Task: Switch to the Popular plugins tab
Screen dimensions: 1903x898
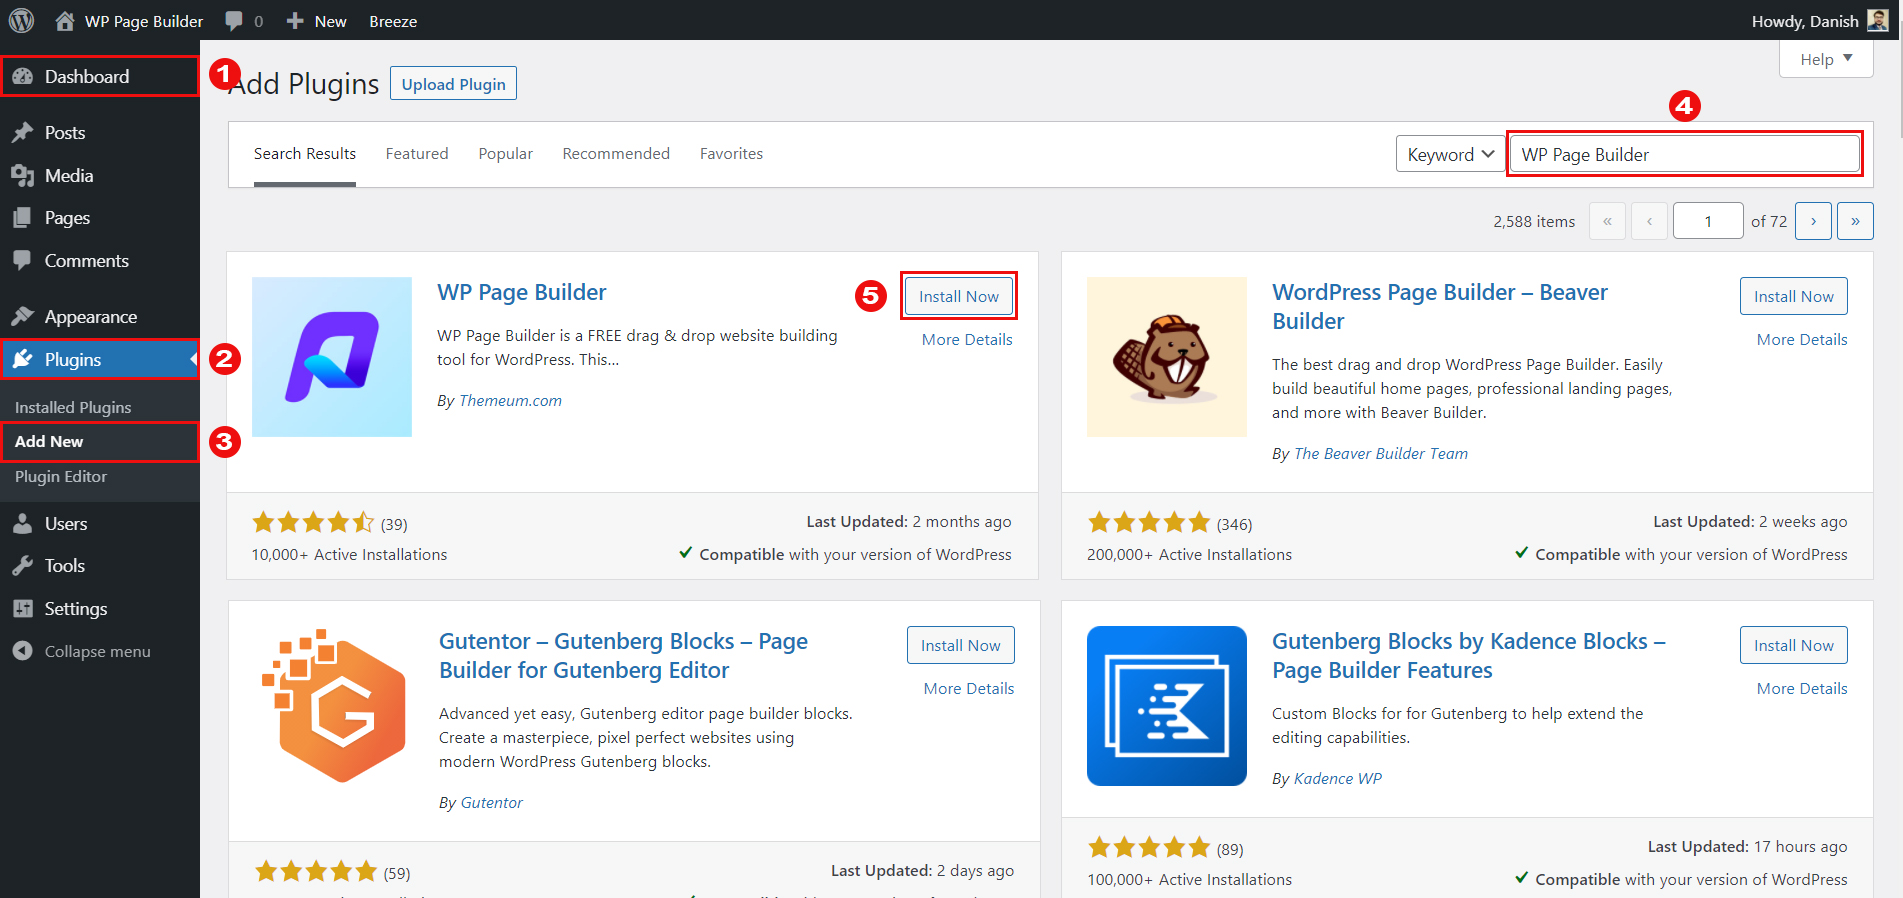Action: 505,154
